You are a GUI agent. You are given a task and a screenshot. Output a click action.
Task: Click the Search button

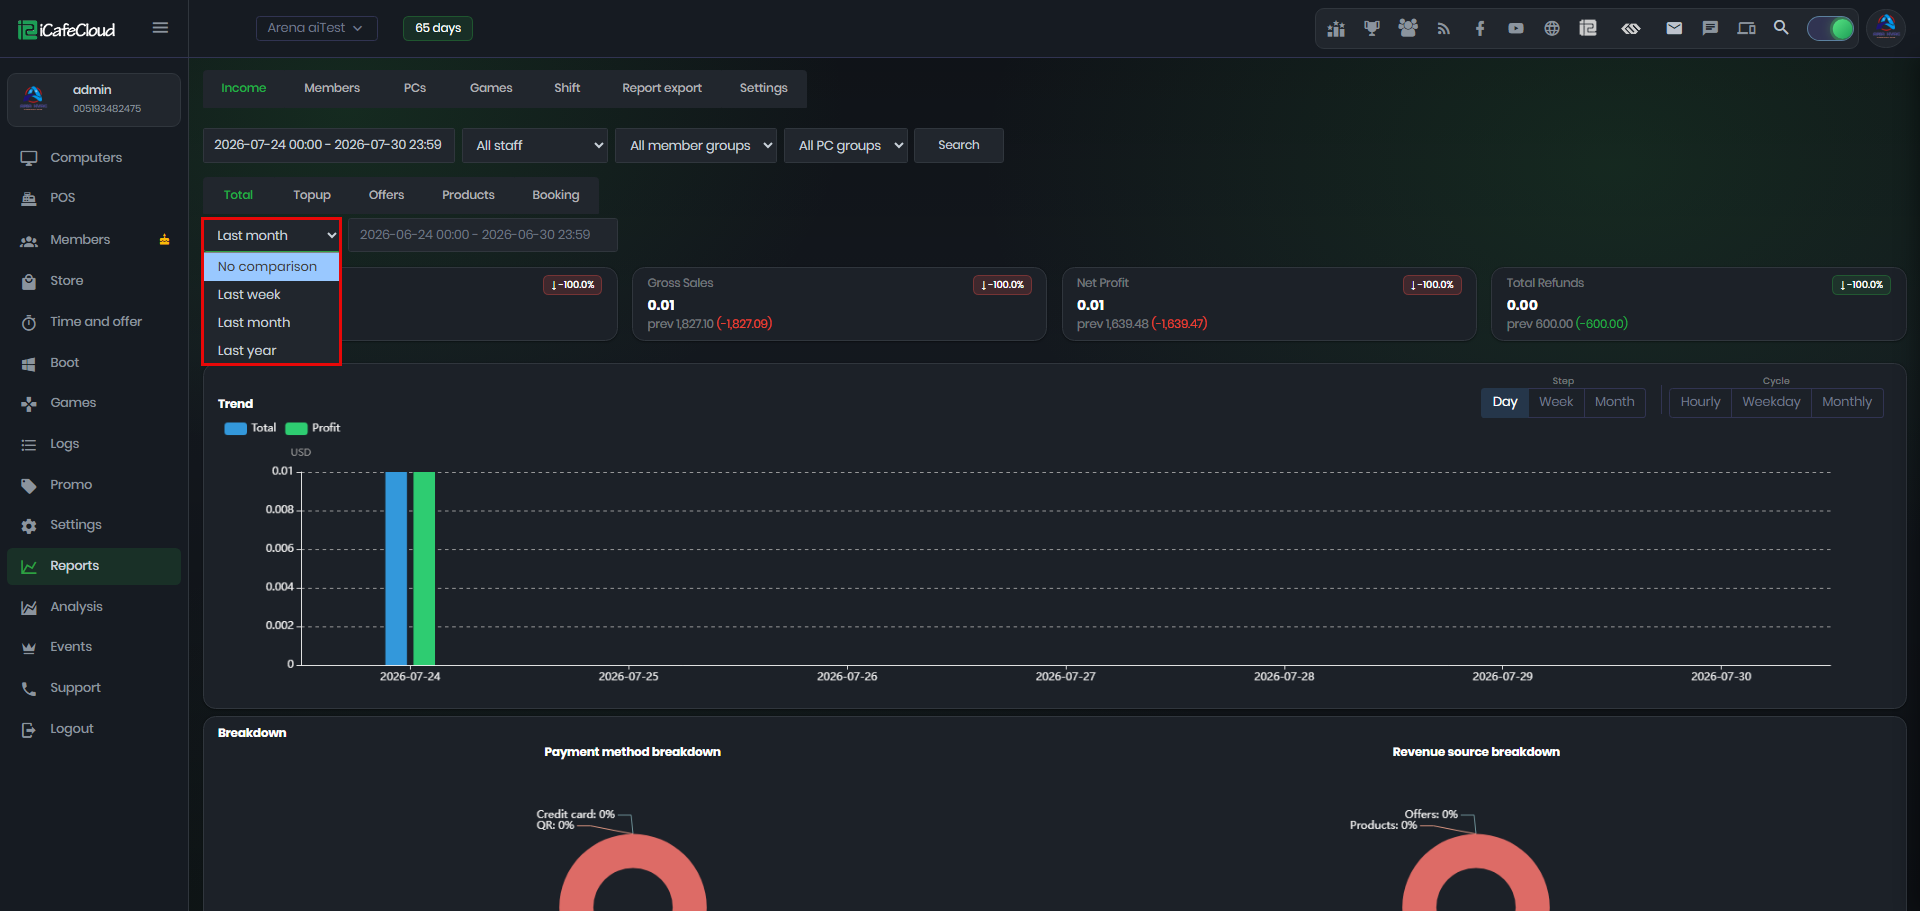959,145
